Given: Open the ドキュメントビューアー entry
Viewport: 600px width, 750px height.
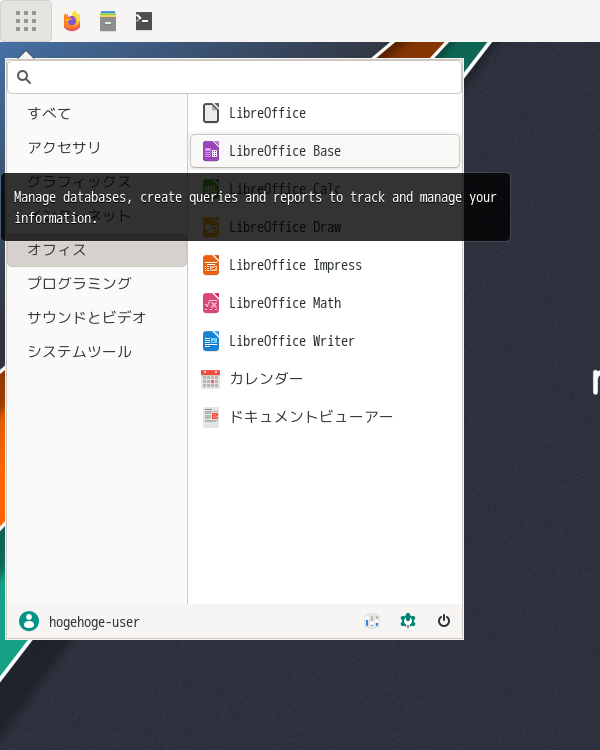Looking at the screenshot, I should (325, 417).
